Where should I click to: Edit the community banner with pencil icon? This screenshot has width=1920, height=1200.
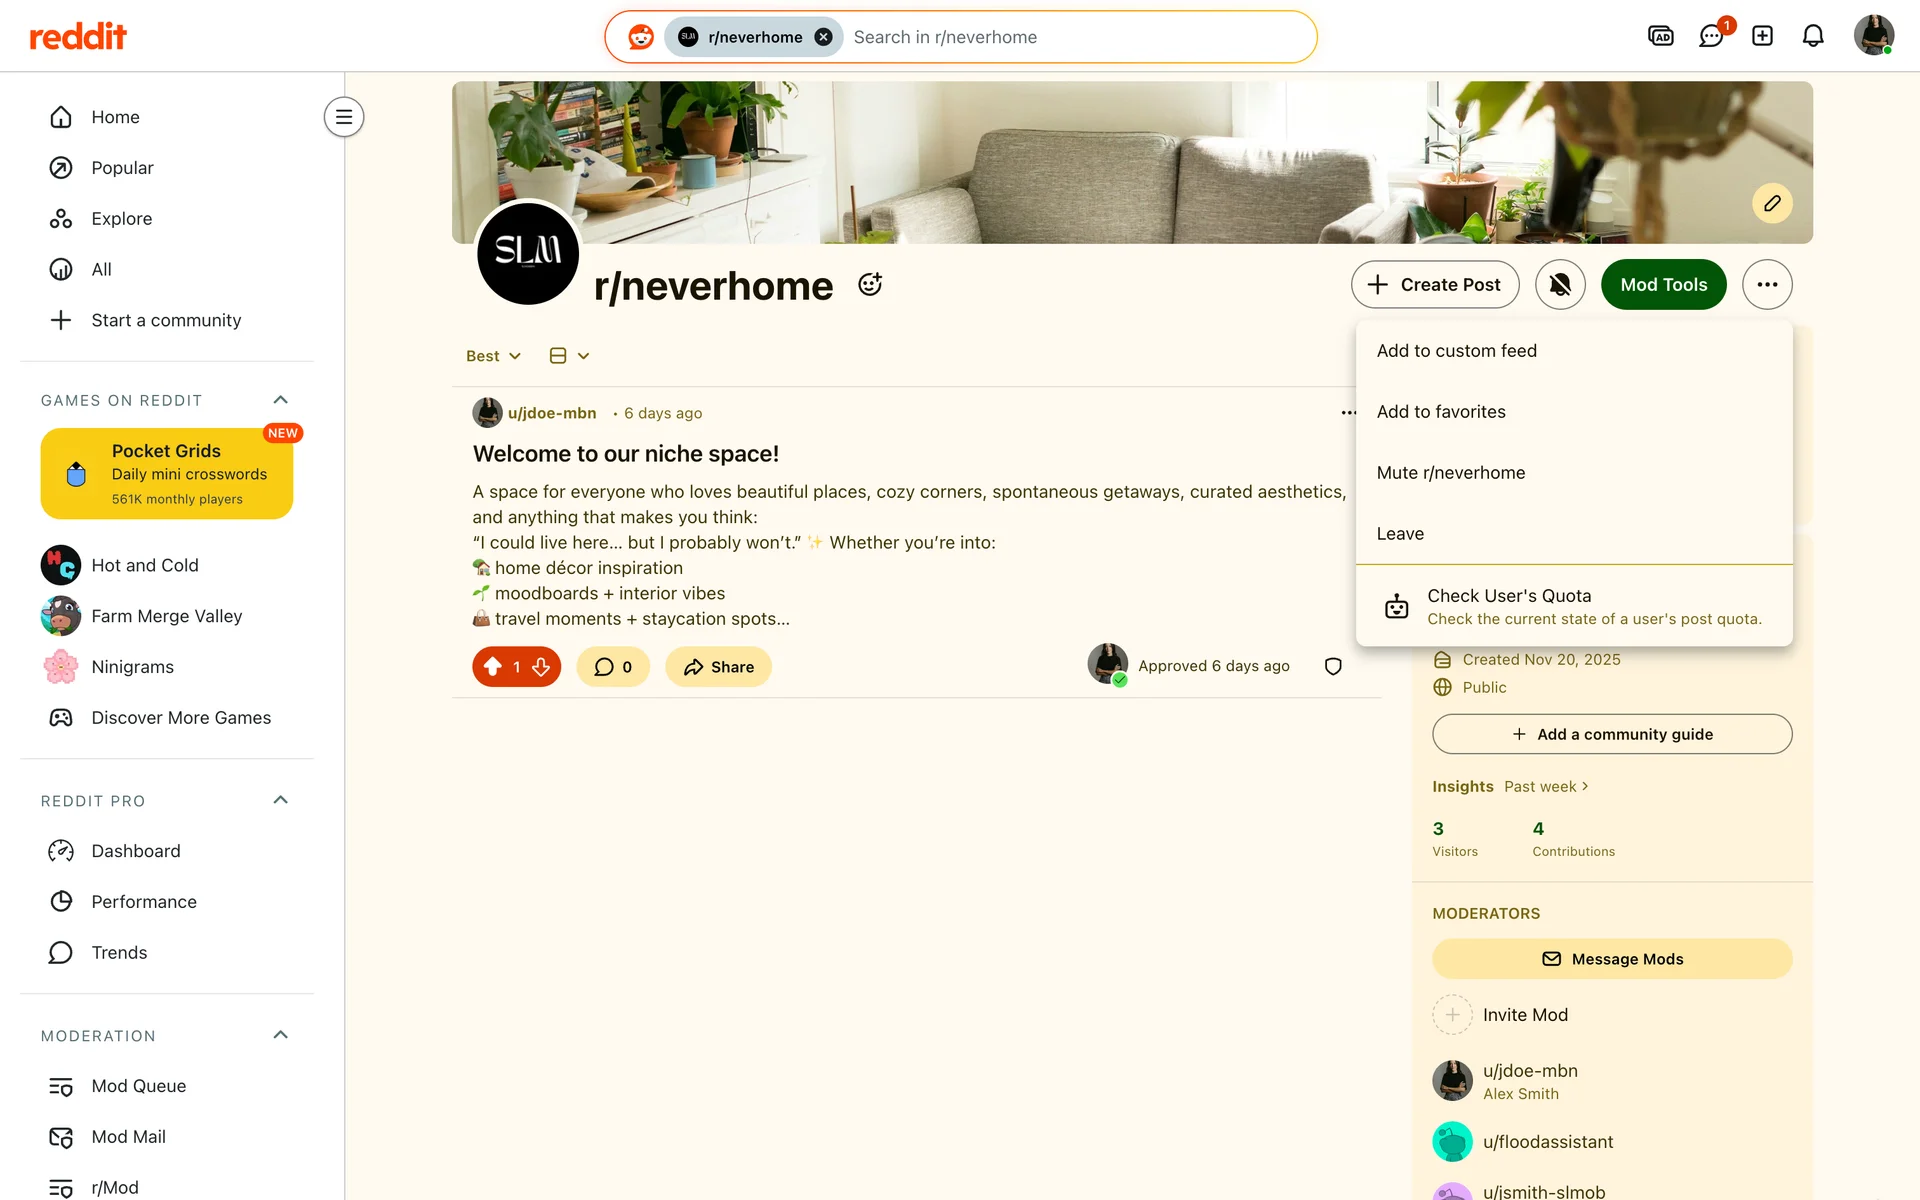pos(1772,203)
